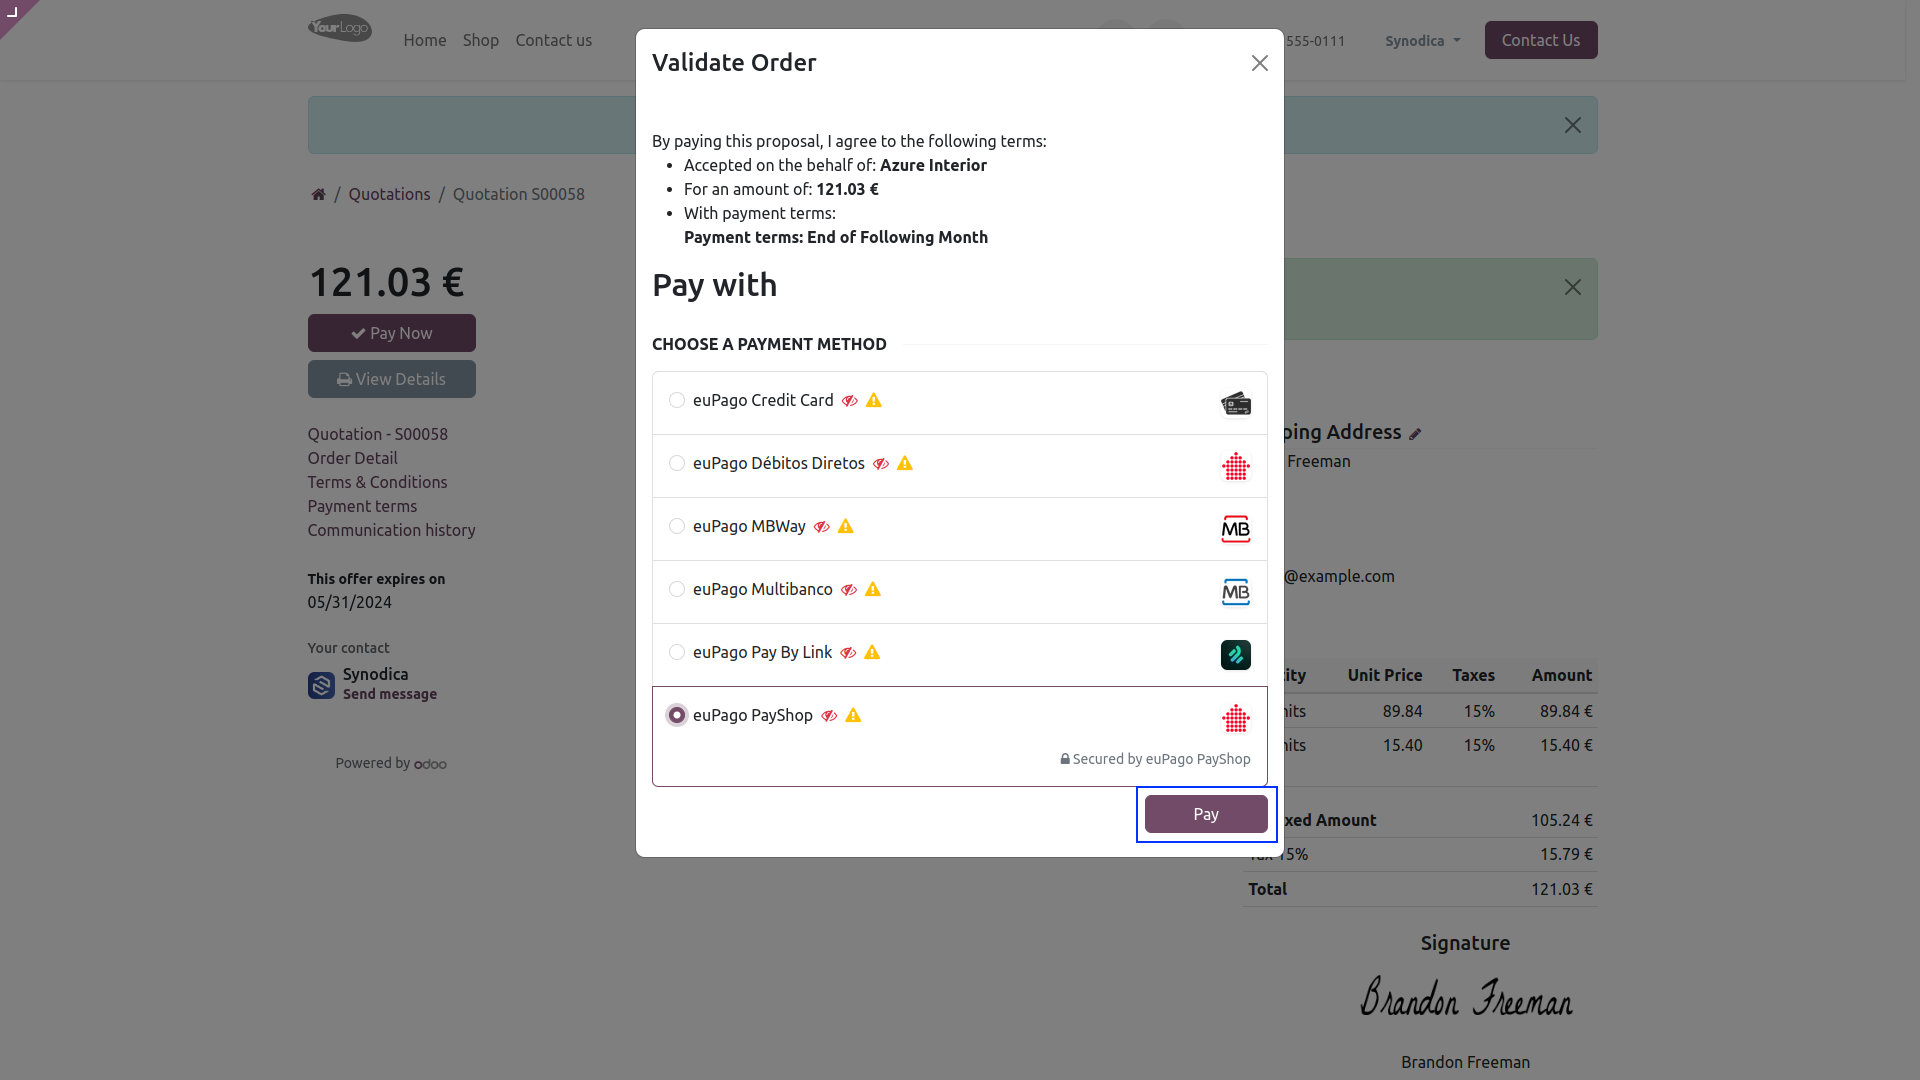Click the YourLogo image in the header
This screenshot has width=1920, height=1080.
(340, 28)
